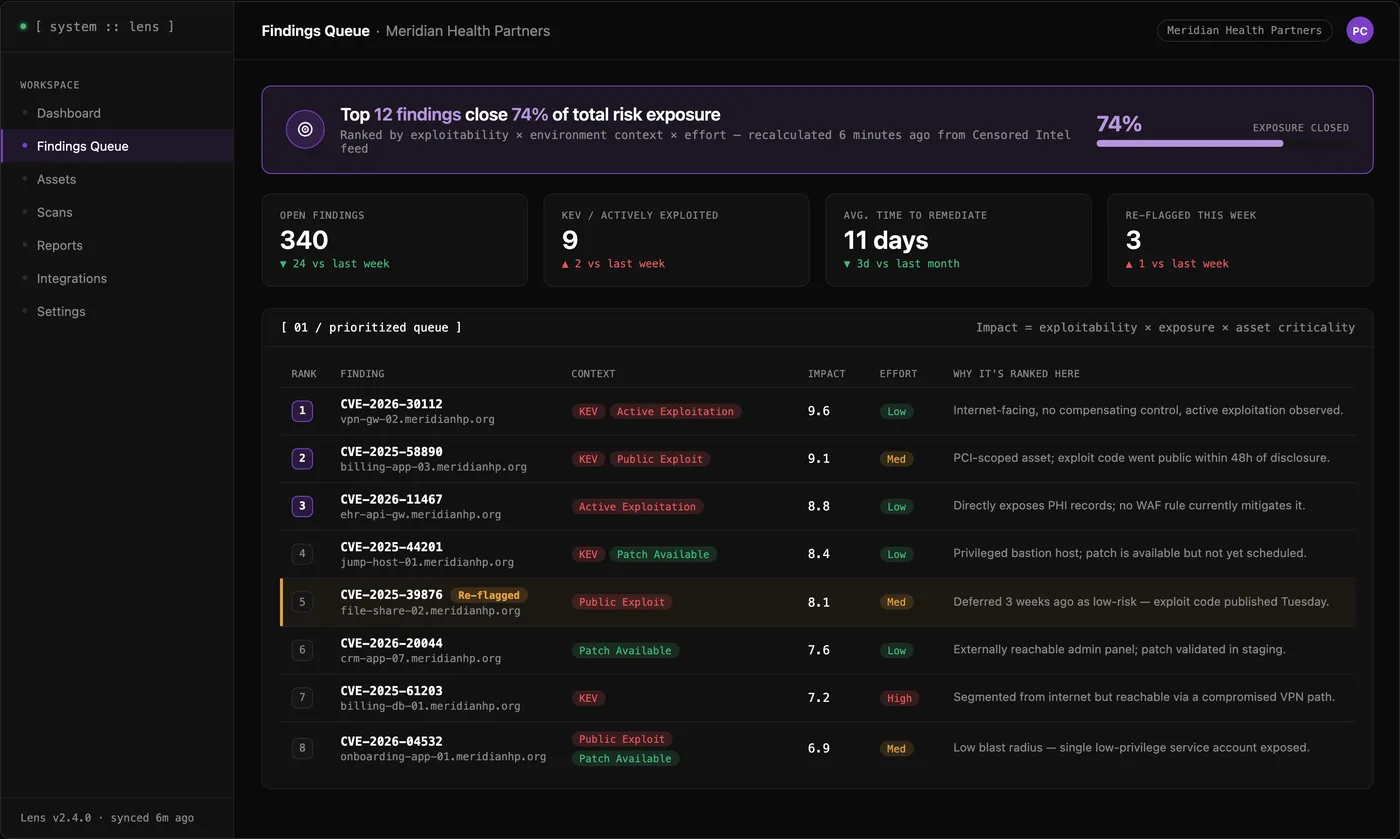Click hostname billing-db-01.meridianhp.org
The image size is (1400, 839).
point(430,706)
